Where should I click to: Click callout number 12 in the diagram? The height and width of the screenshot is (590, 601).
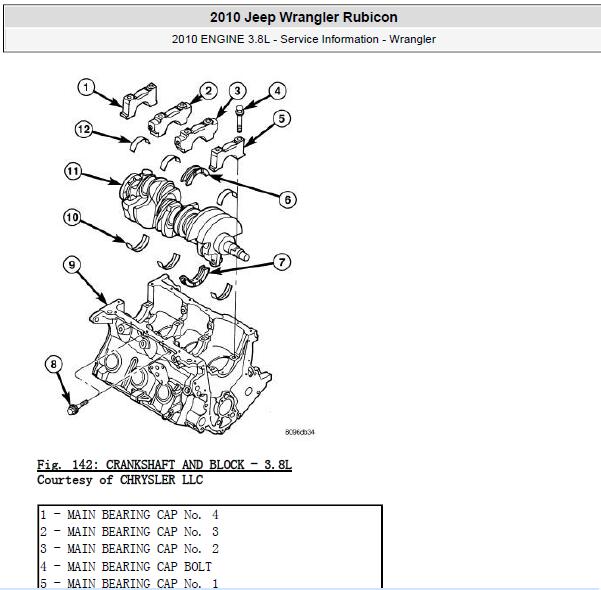point(84,129)
